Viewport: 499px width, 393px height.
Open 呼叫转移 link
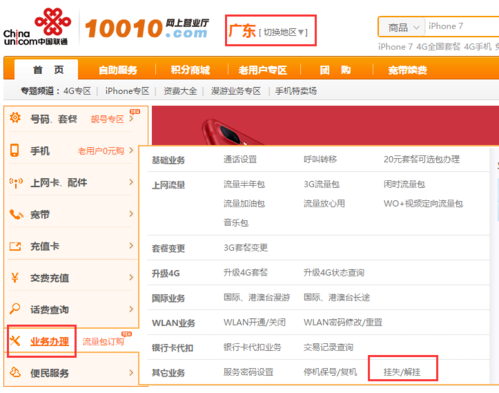(x=320, y=159)
